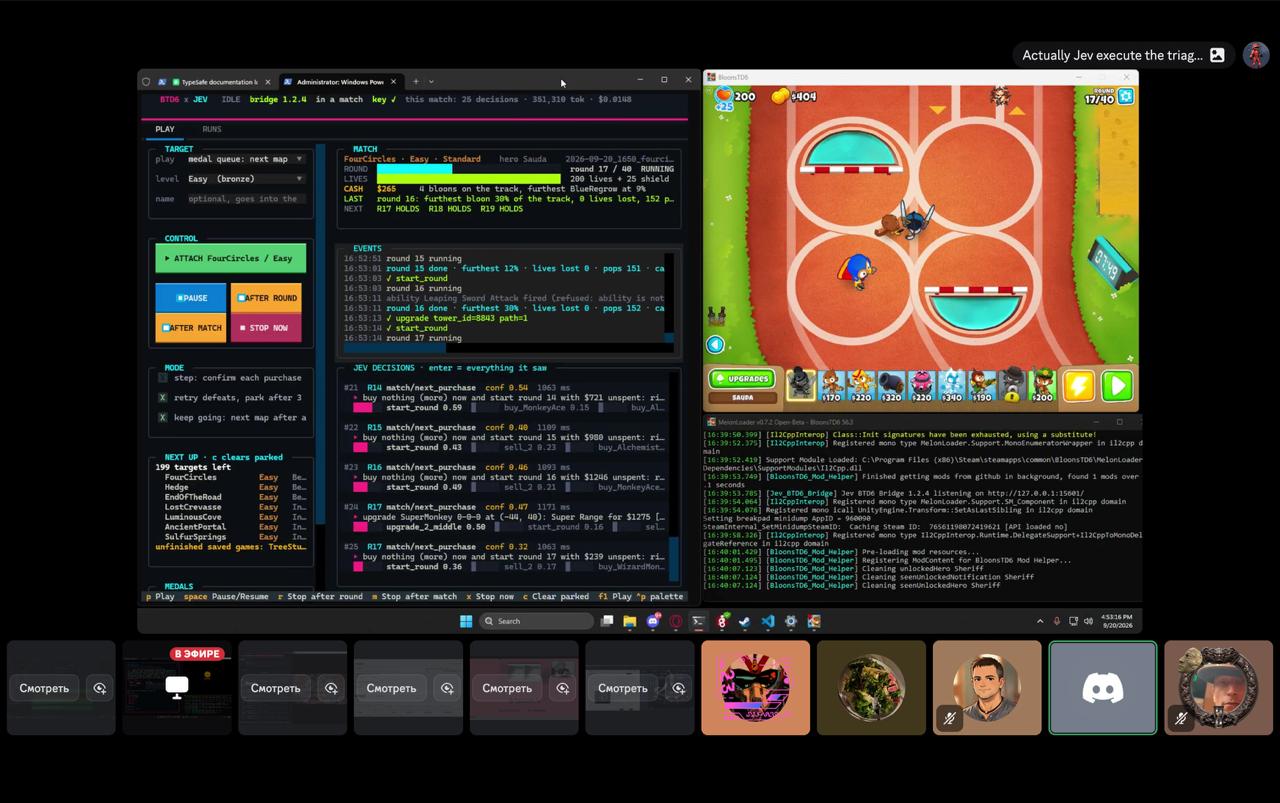Select the Sauda hero portrait in tower bar
Viewport: 1280px width, 803px height.
coord(800,385)
